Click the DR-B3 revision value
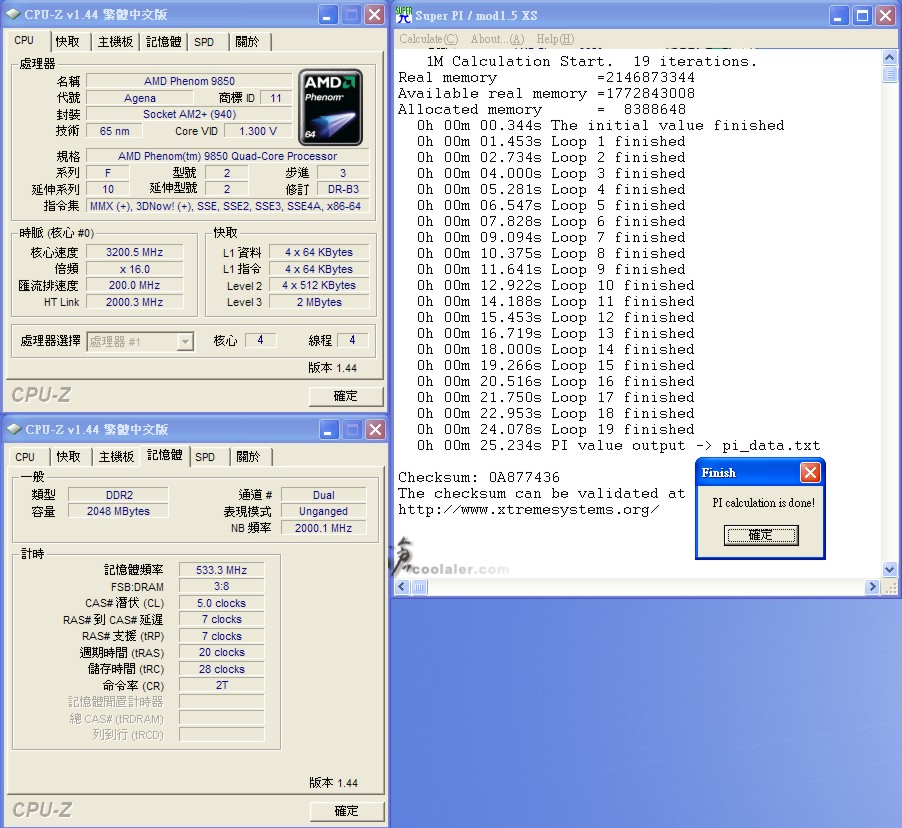 tap(343, 189)
